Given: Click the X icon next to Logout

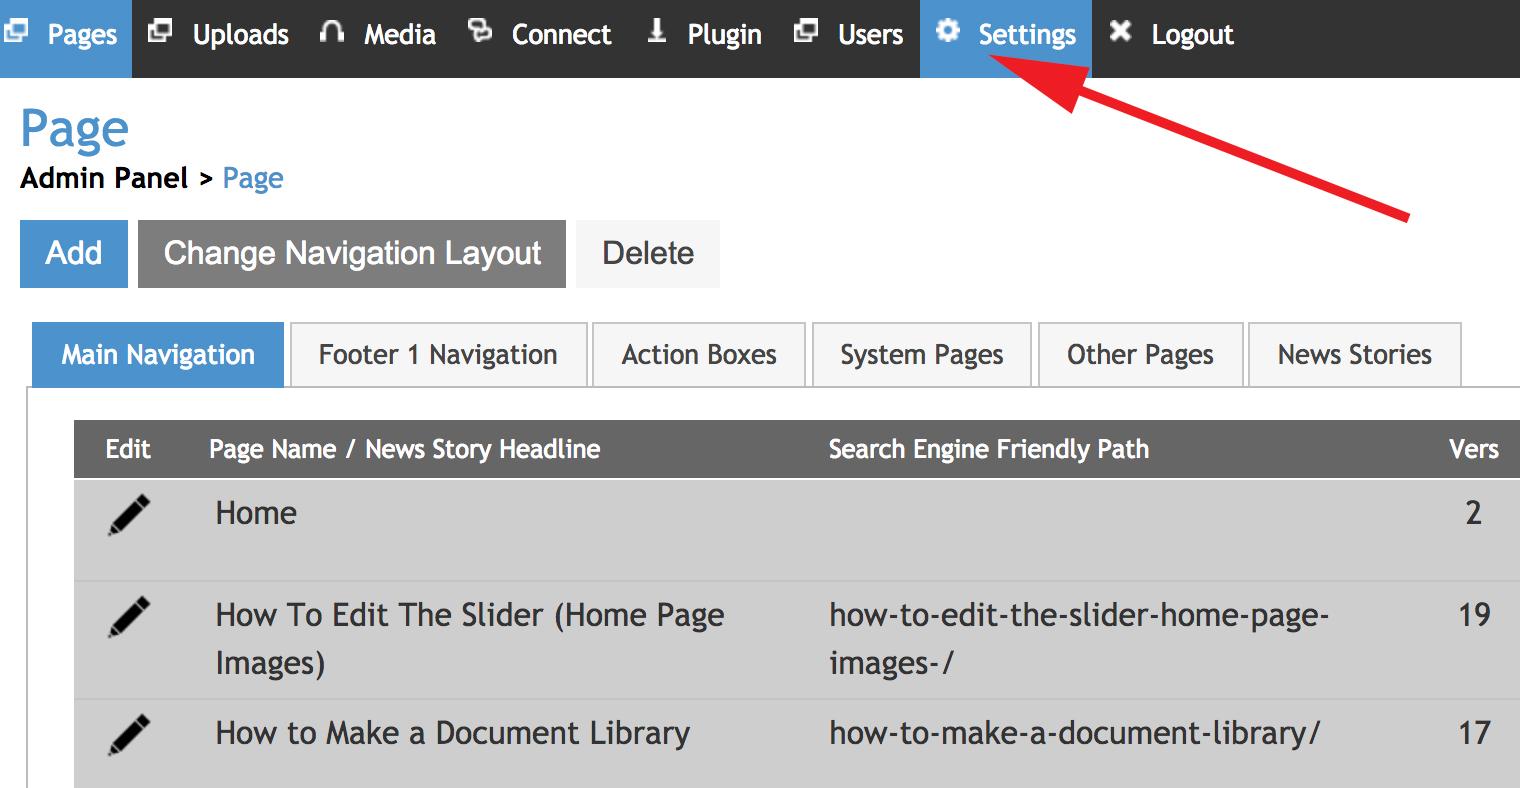Looking at the screenshot, I should point(1120,32).
